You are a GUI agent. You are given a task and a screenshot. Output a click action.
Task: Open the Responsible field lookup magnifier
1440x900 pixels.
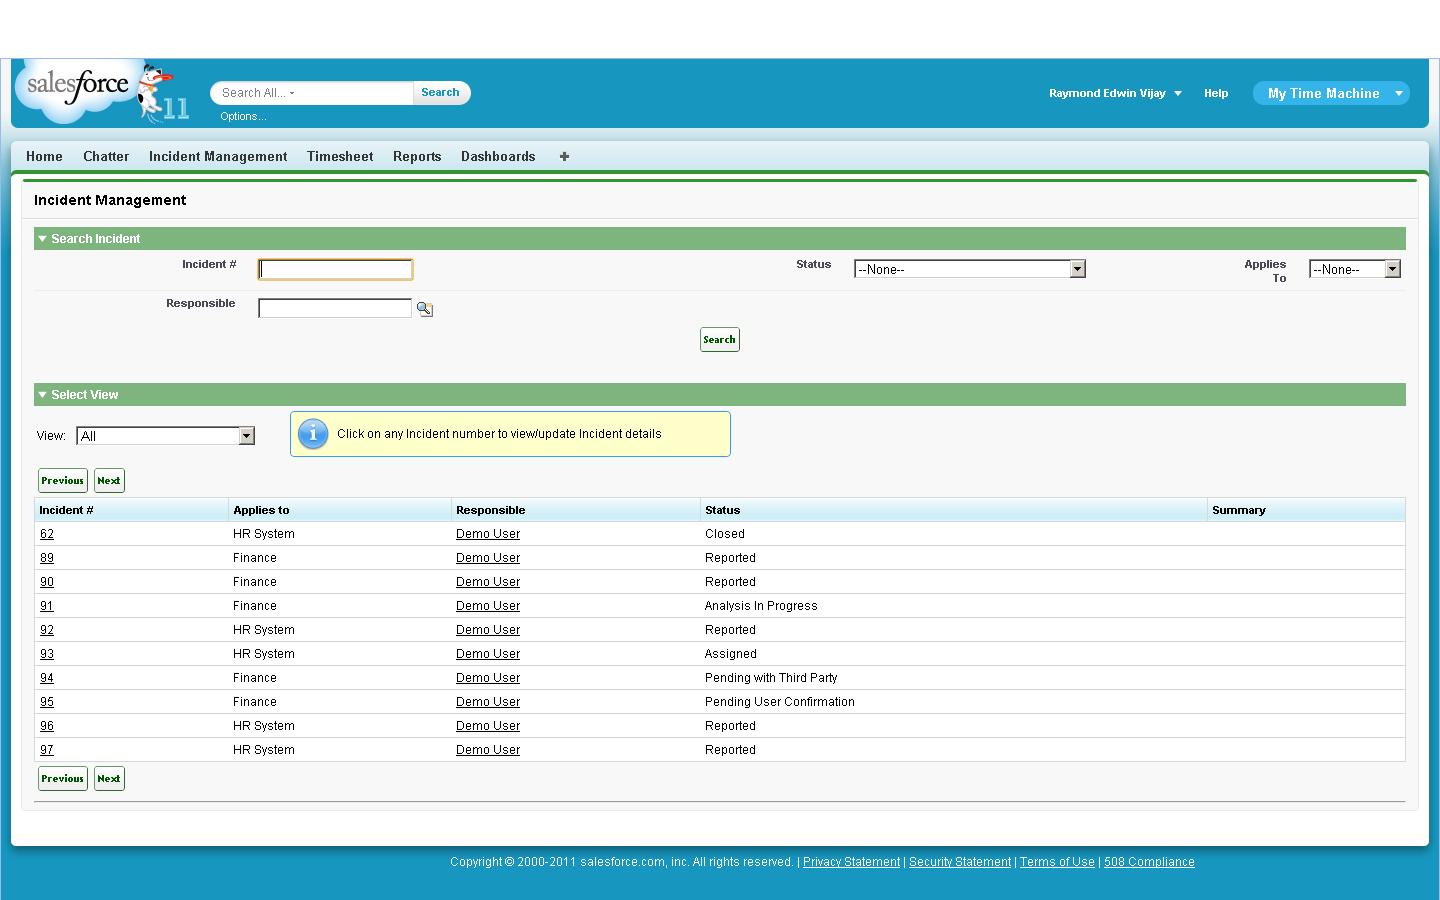click(424, 308)
